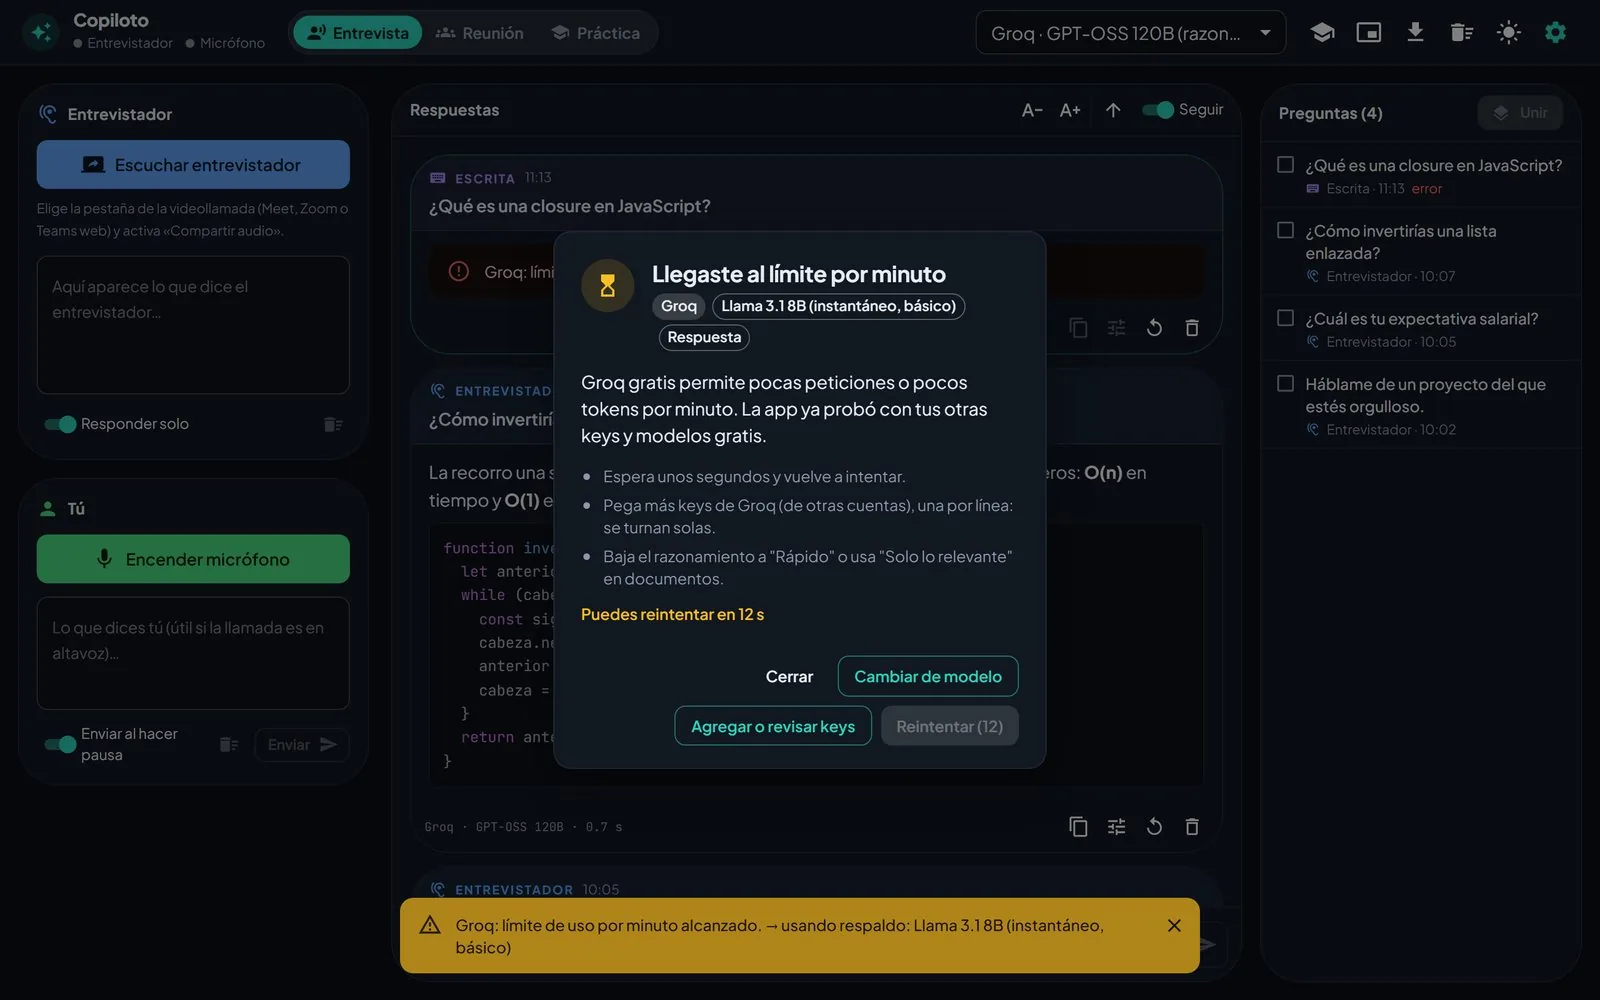The width and height of the screenshot is (1600, 1000).
Task: Toggle the Seguir auto-follow switch
Action: [x=1158, y=110]
